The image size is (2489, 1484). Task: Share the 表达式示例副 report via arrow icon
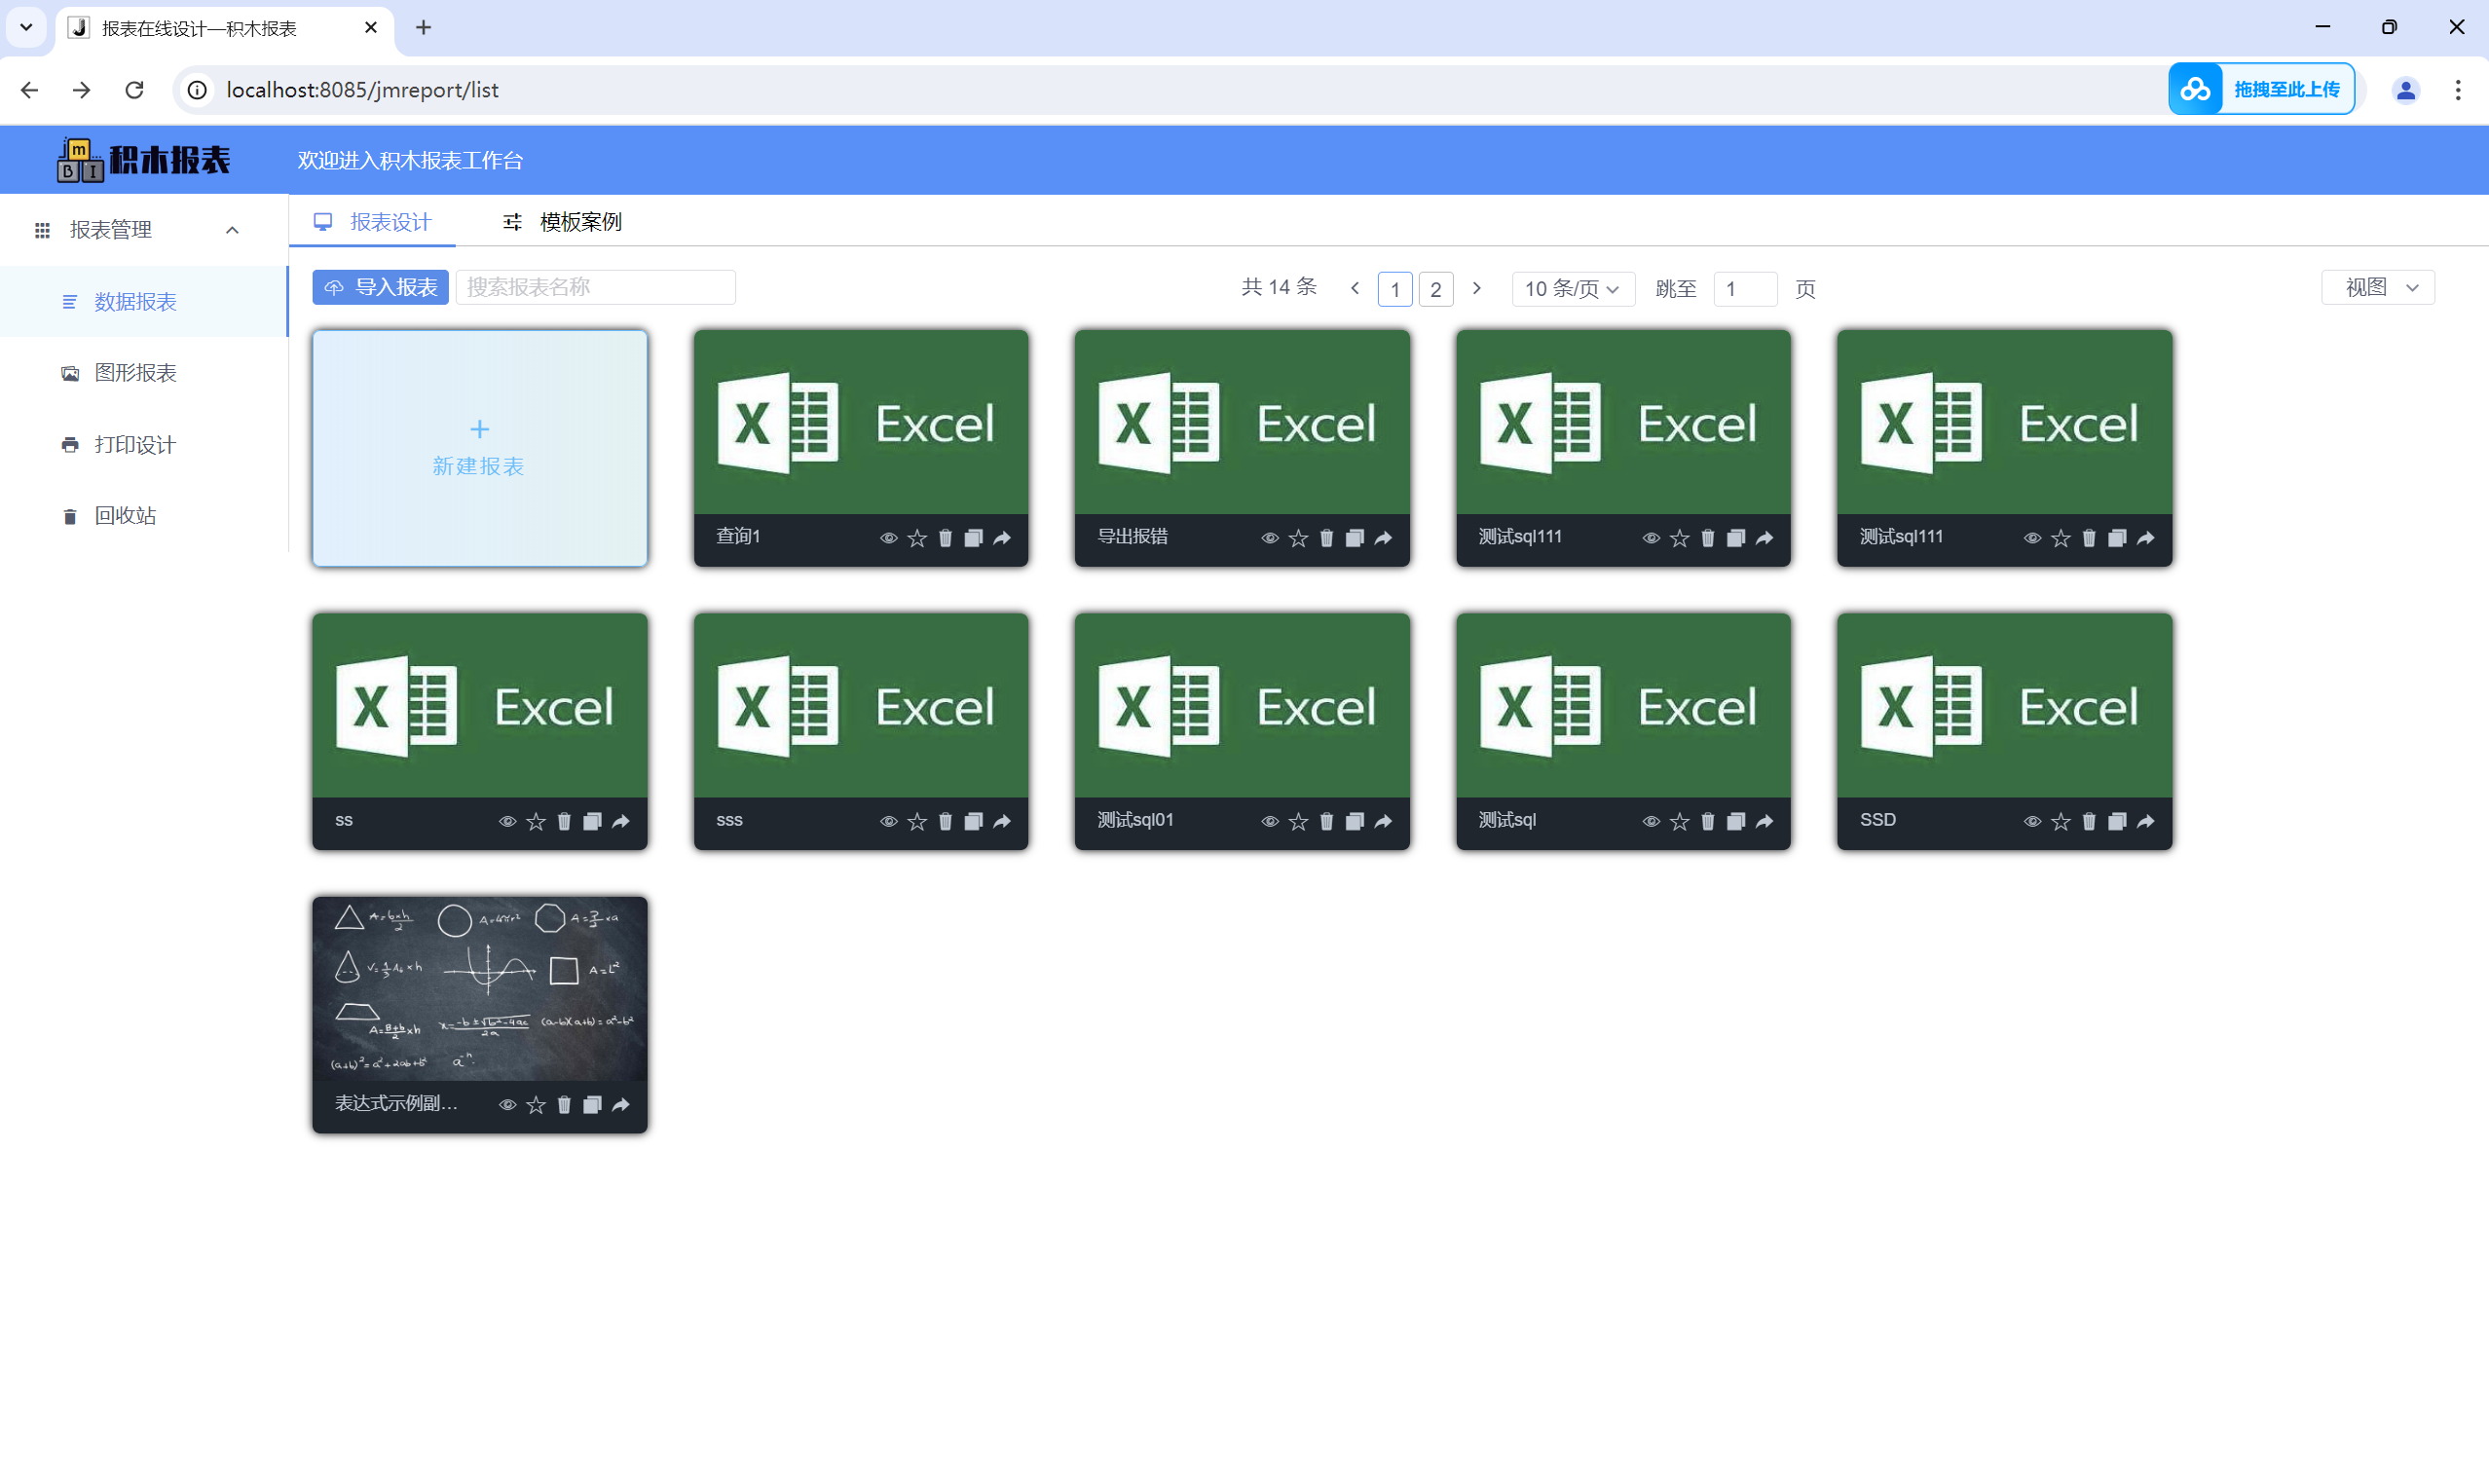coord(621,1104)
